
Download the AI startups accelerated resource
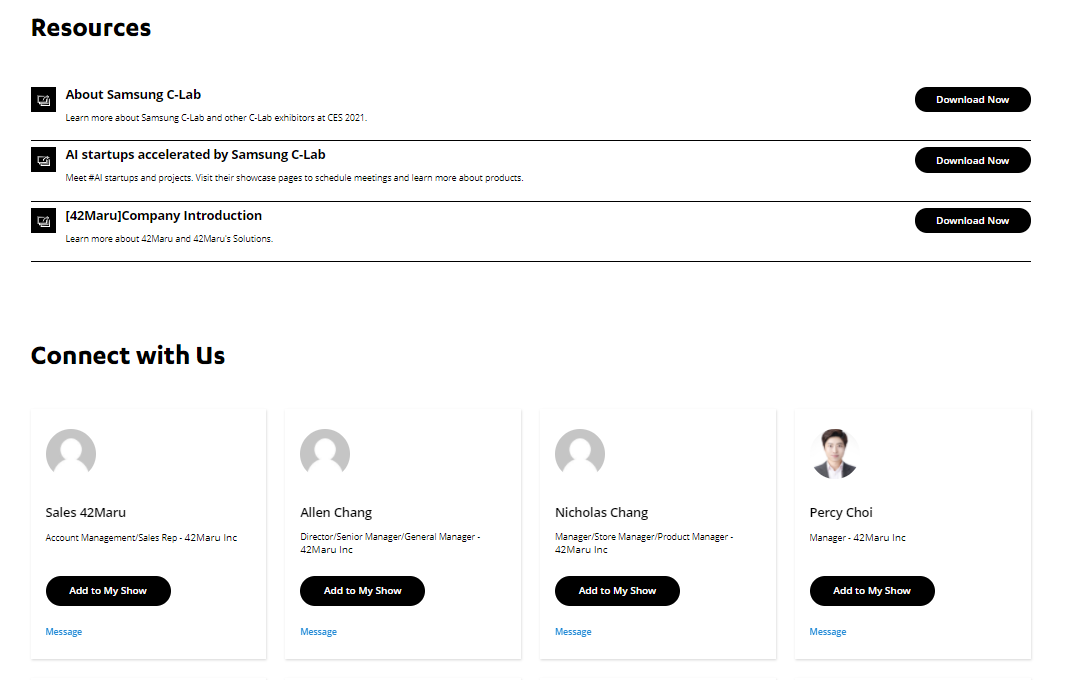point(972,160)
